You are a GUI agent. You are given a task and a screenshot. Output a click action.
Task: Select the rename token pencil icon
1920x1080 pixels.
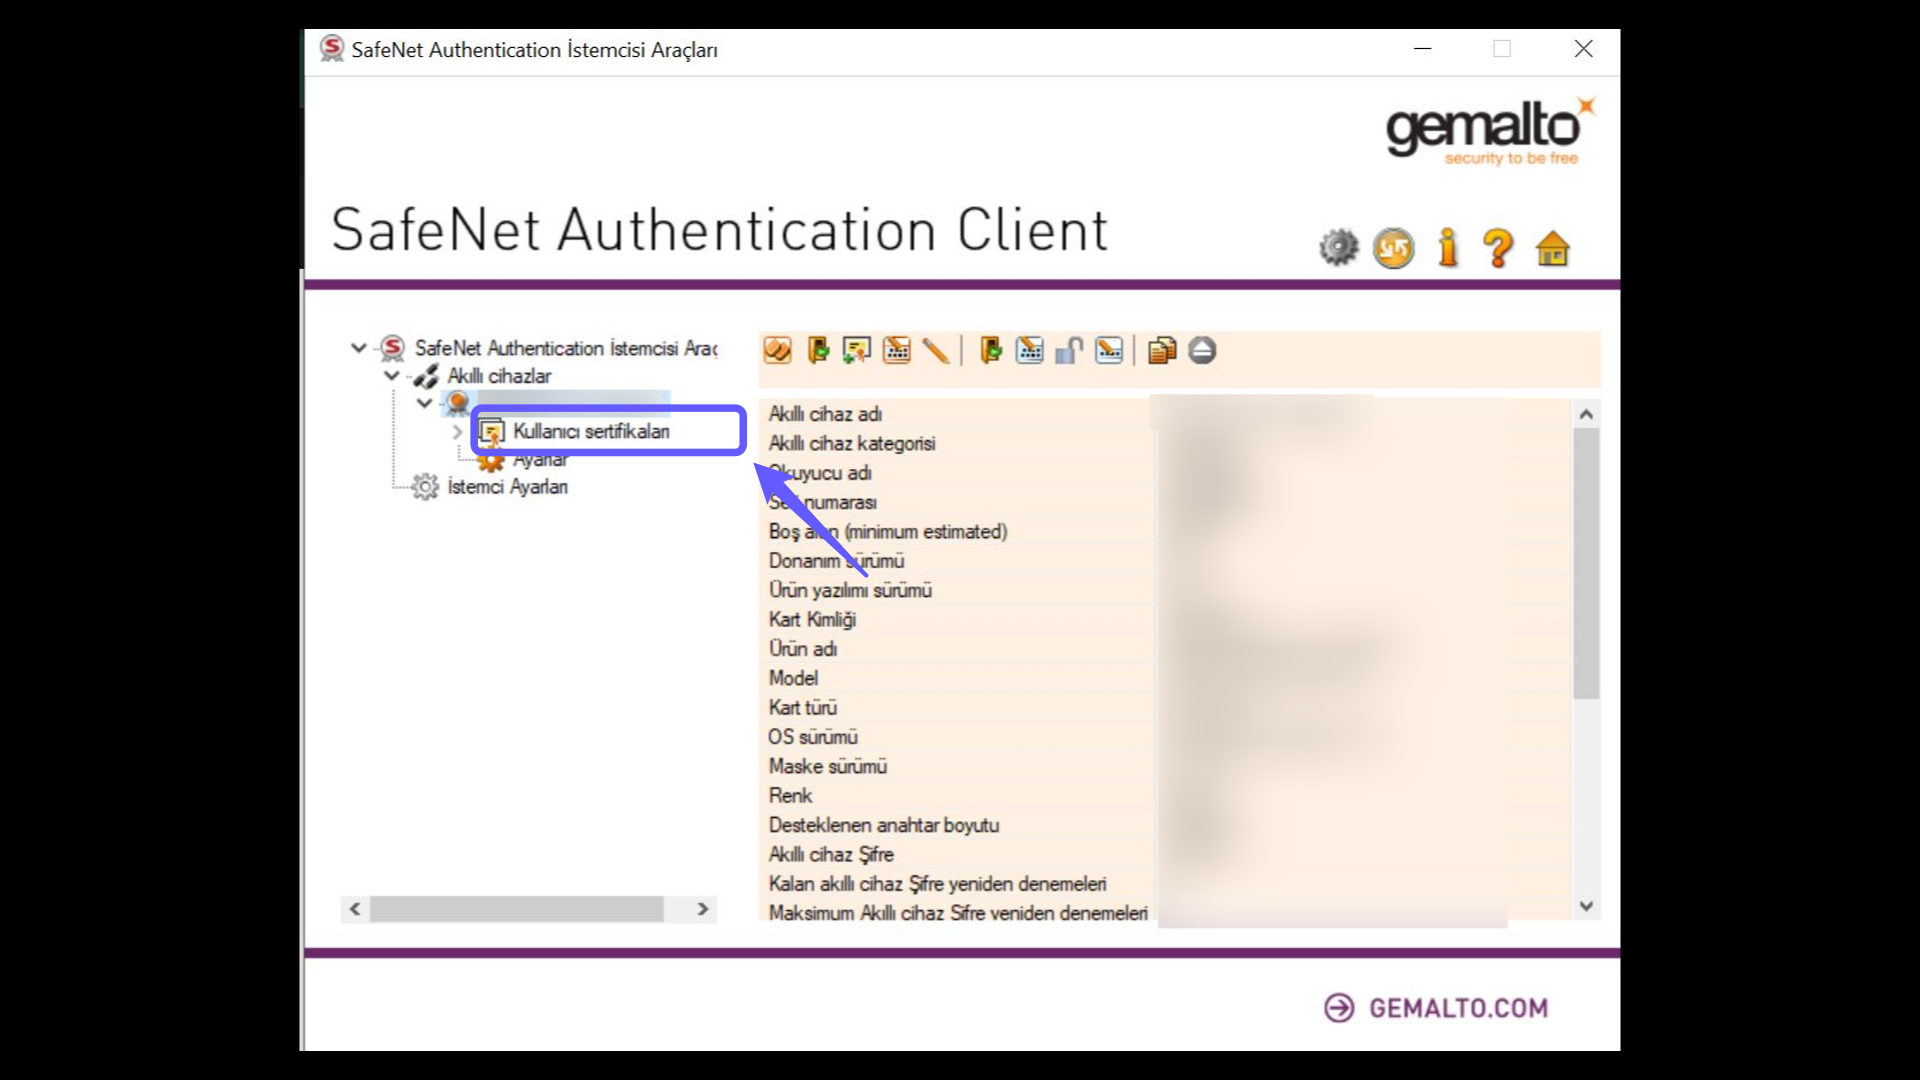click(x=936, y=350)
